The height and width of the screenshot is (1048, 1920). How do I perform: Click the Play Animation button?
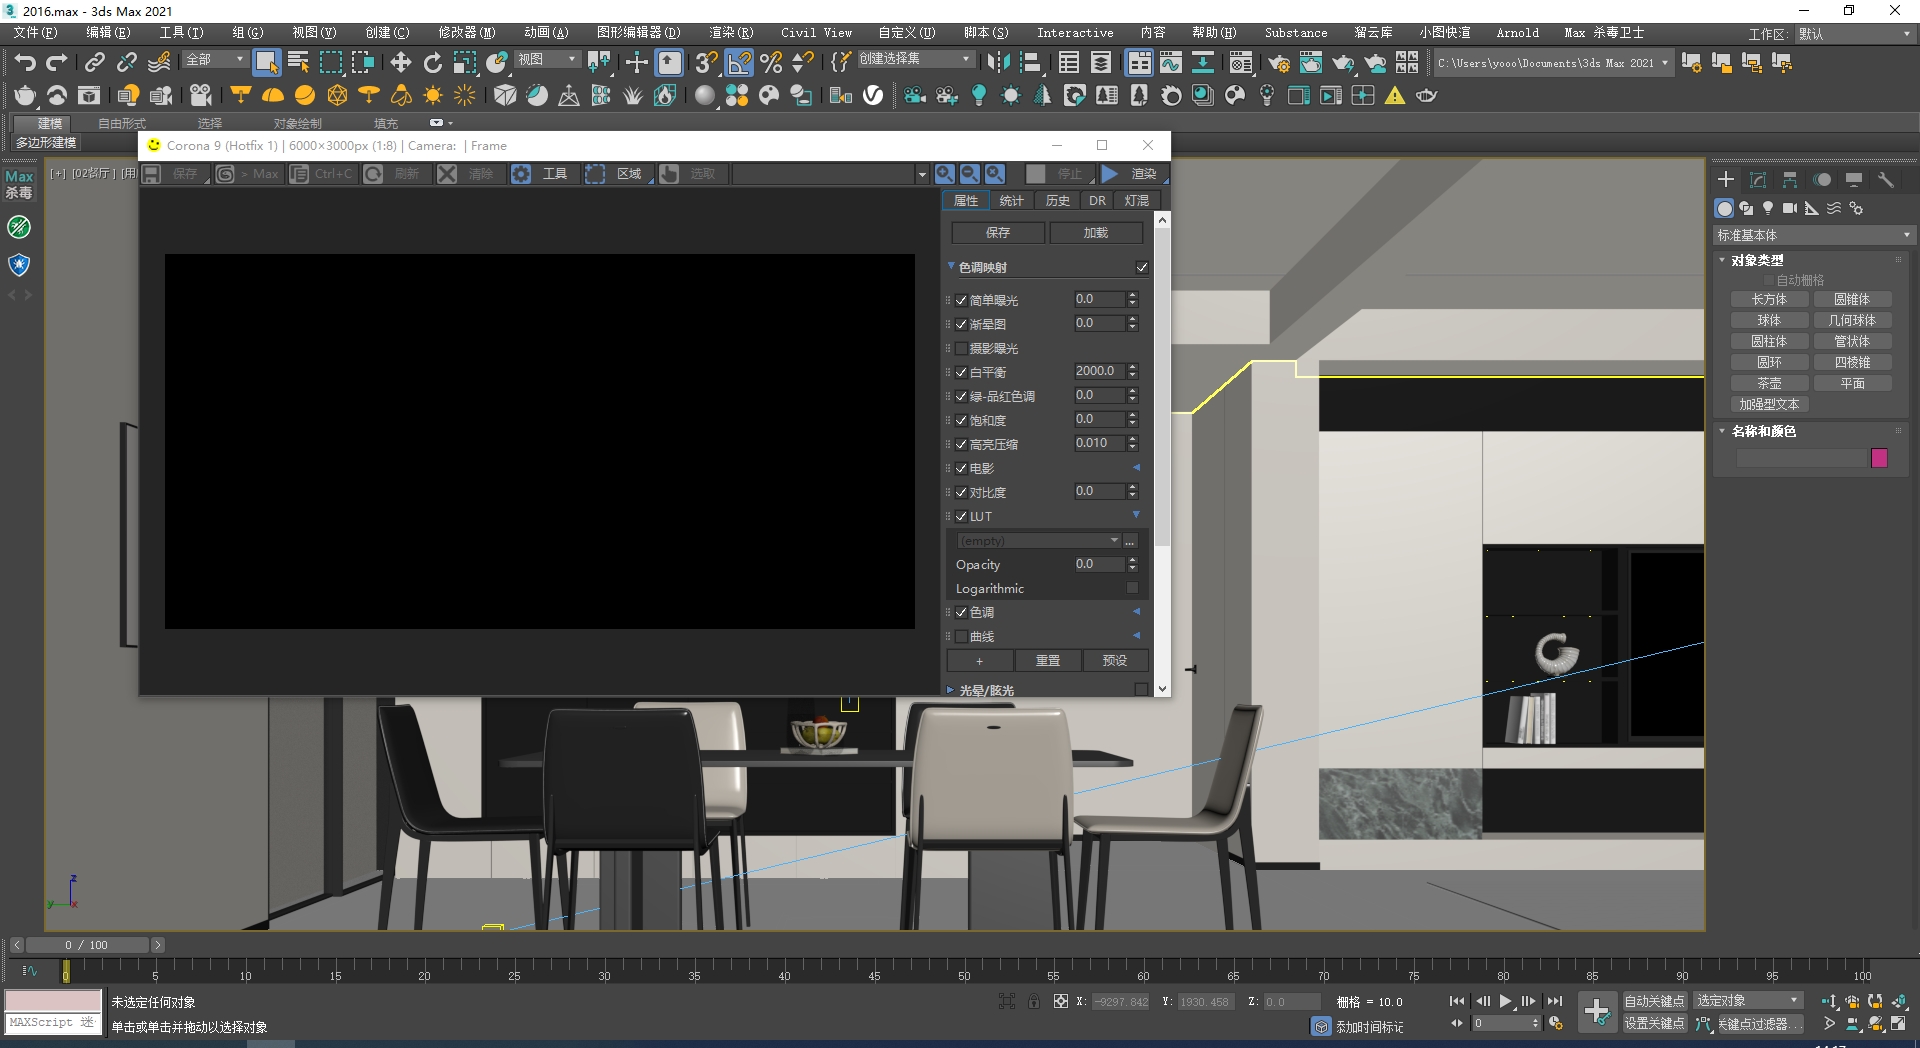click(1505, 1001)
